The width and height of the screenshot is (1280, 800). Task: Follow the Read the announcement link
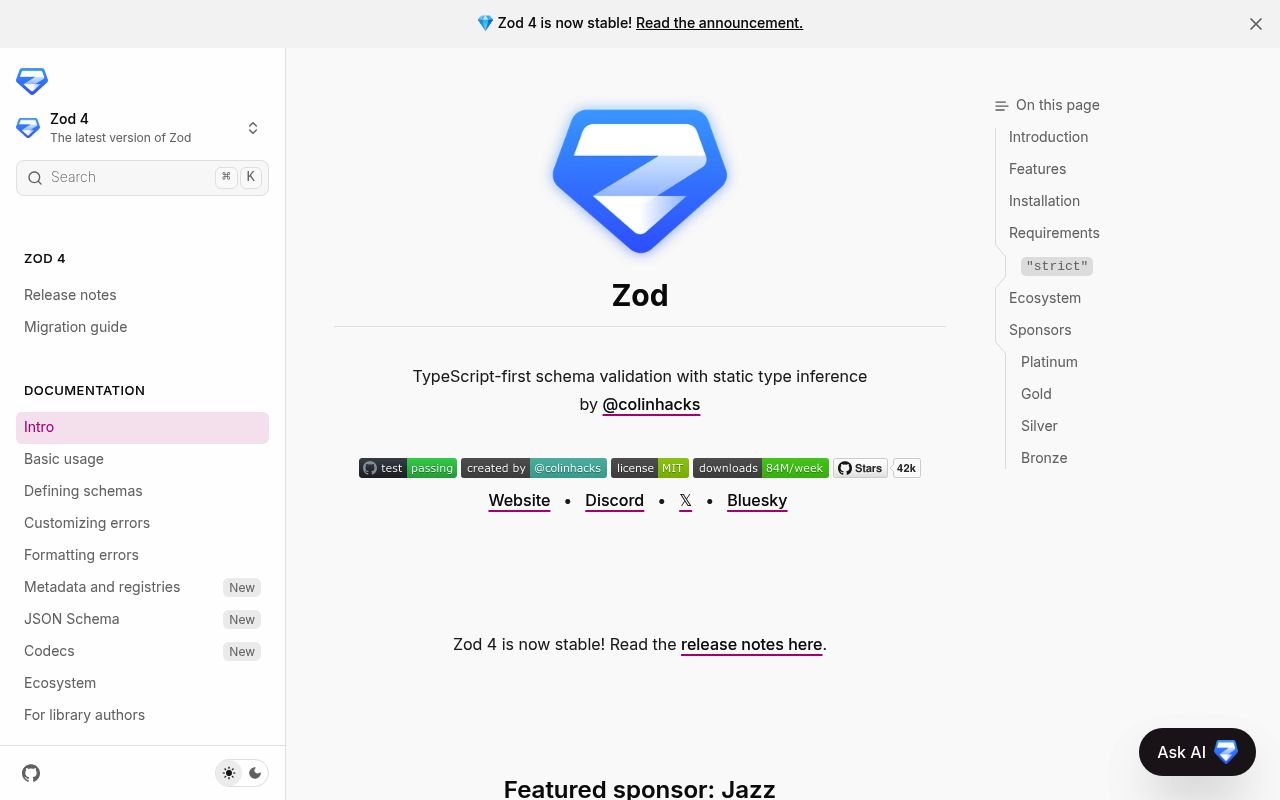719,23
